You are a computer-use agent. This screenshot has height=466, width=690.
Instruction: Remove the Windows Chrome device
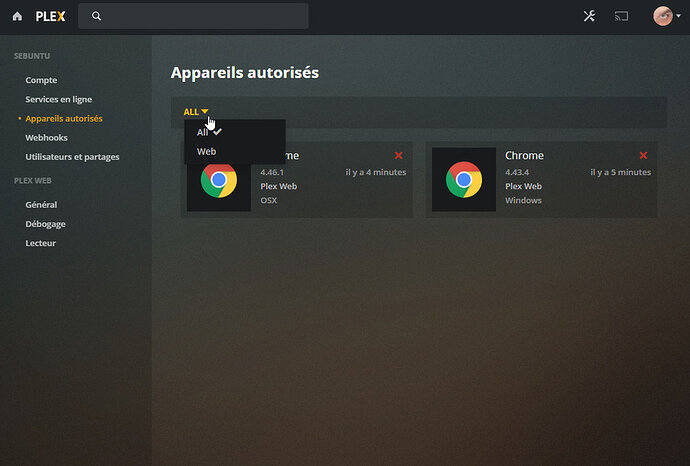[643, 155]
